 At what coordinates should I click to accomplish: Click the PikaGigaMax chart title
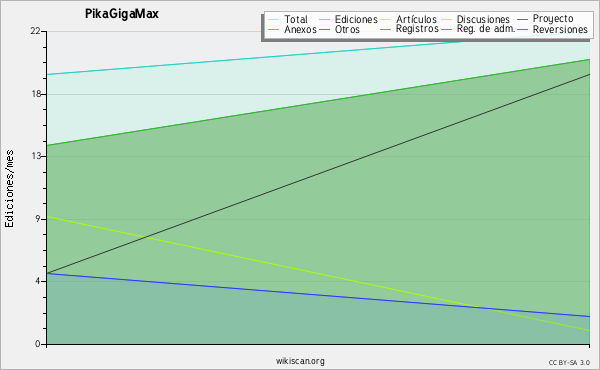point(122,14)
